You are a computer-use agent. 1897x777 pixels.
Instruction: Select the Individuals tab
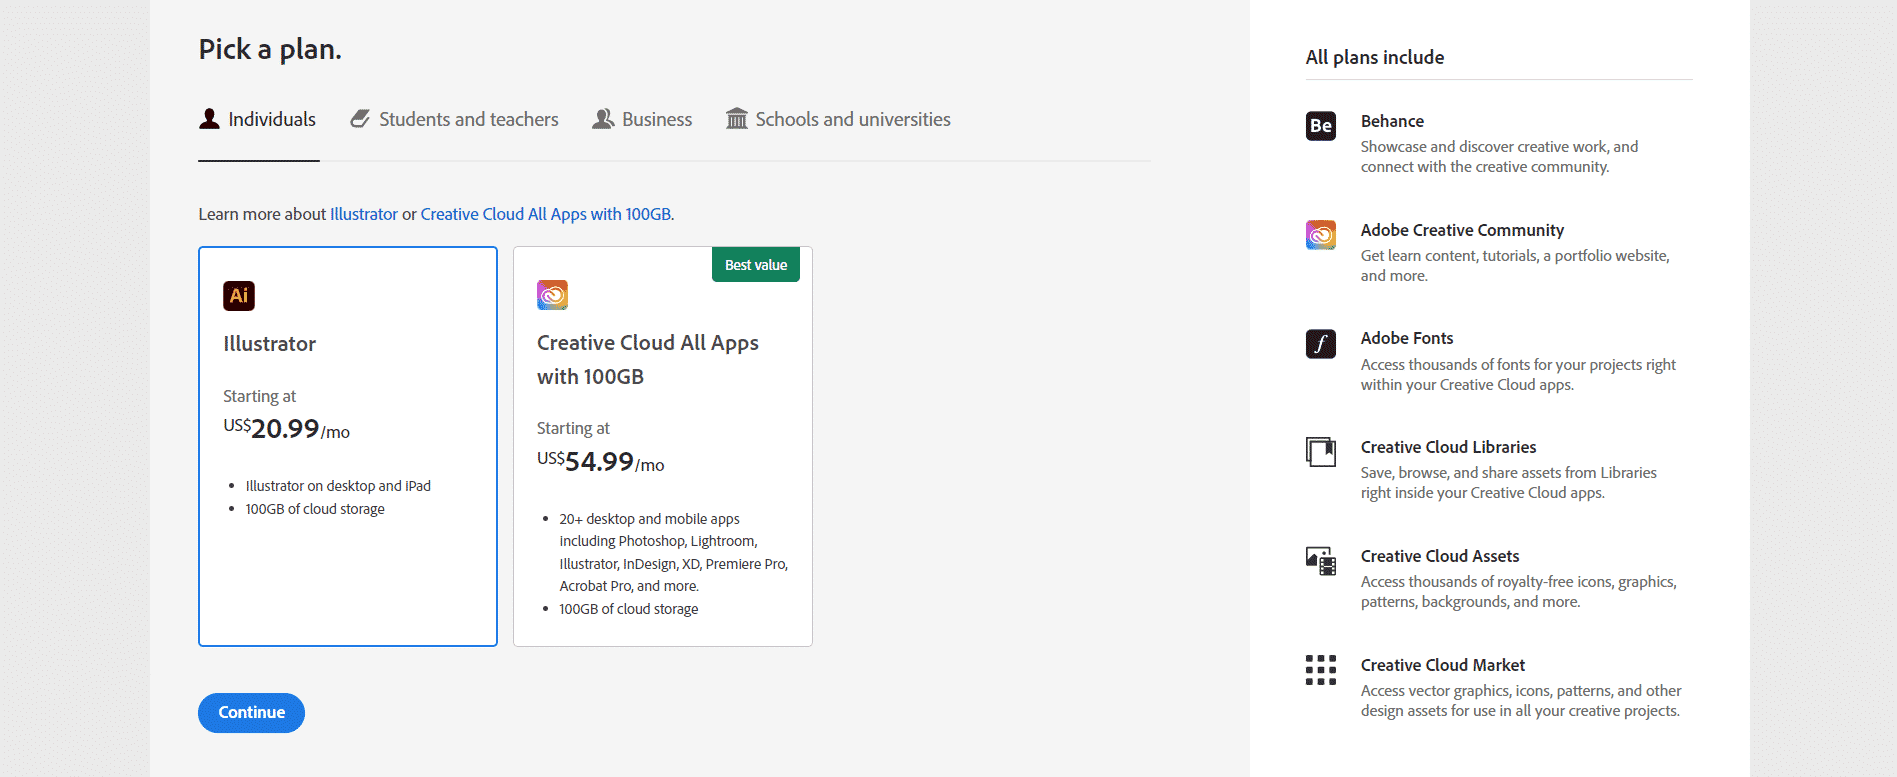pos(258,120)
